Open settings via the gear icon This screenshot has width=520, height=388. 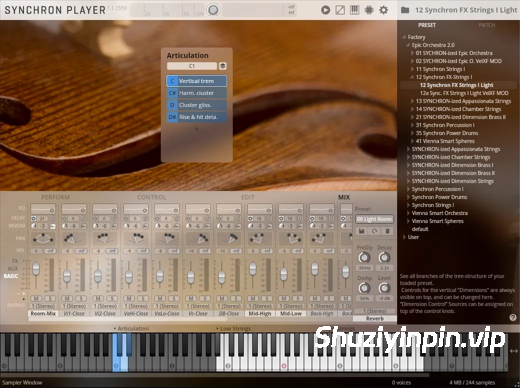384,10
